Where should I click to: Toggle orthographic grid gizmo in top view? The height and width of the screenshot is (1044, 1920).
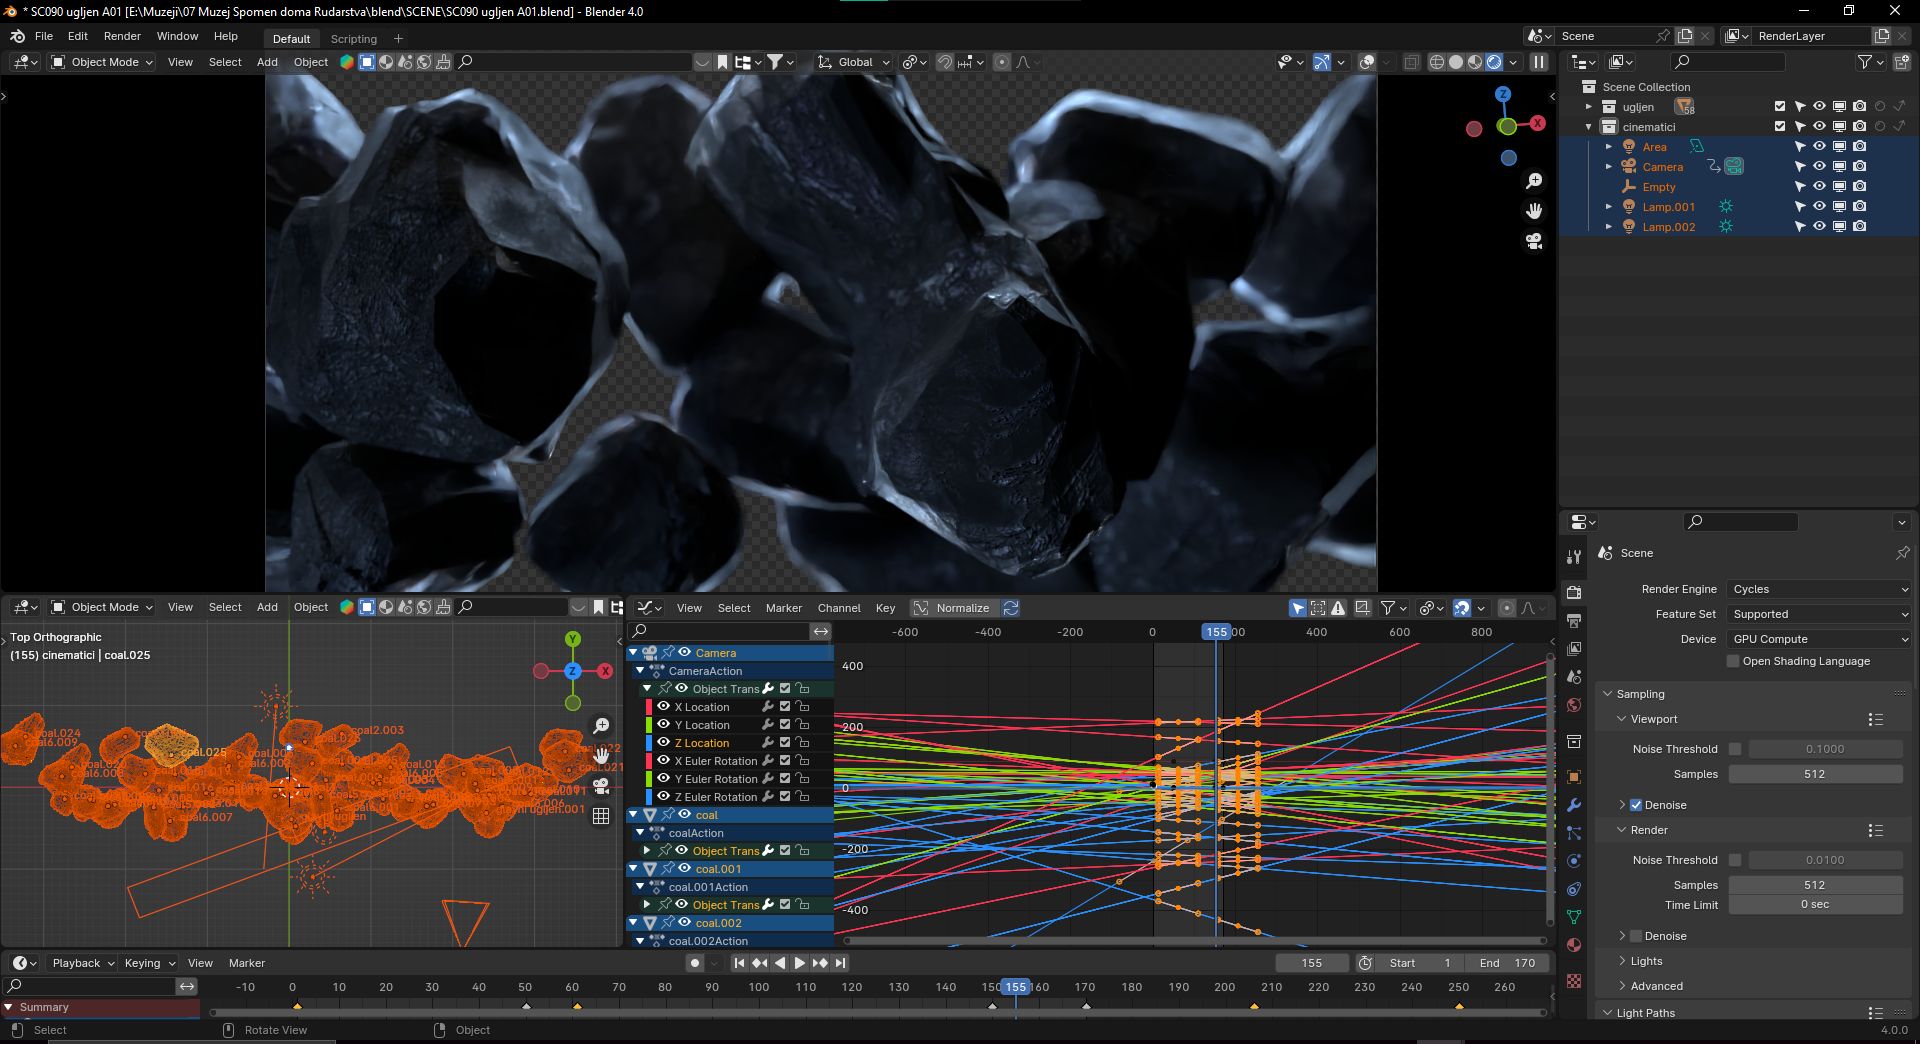coord(601,816)
